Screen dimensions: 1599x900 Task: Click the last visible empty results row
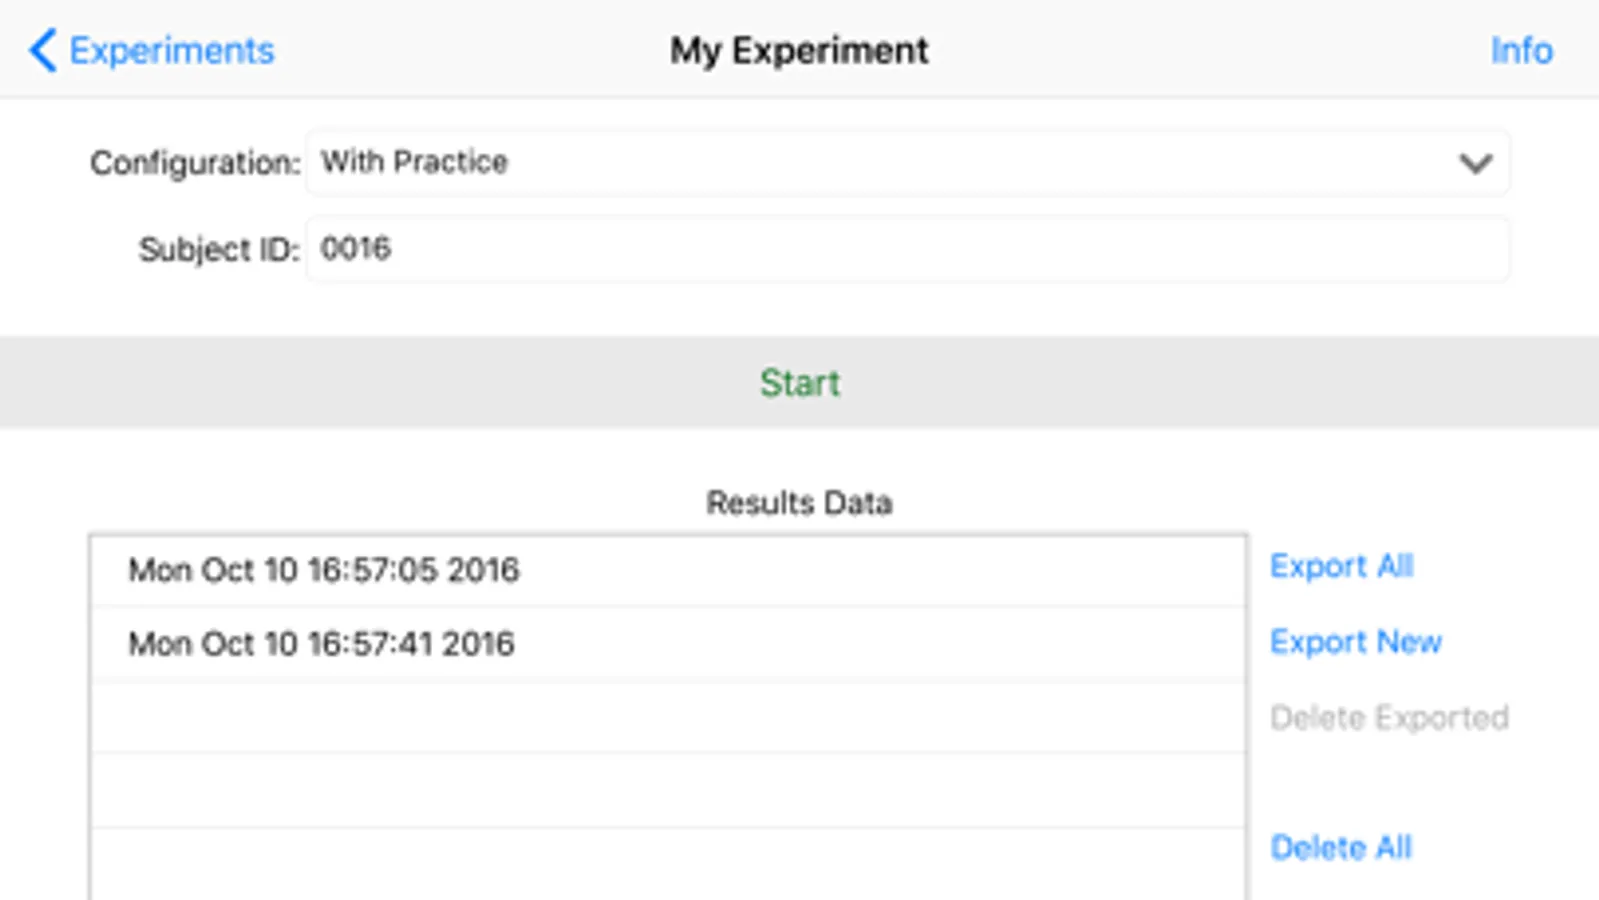tap(668, 863)
